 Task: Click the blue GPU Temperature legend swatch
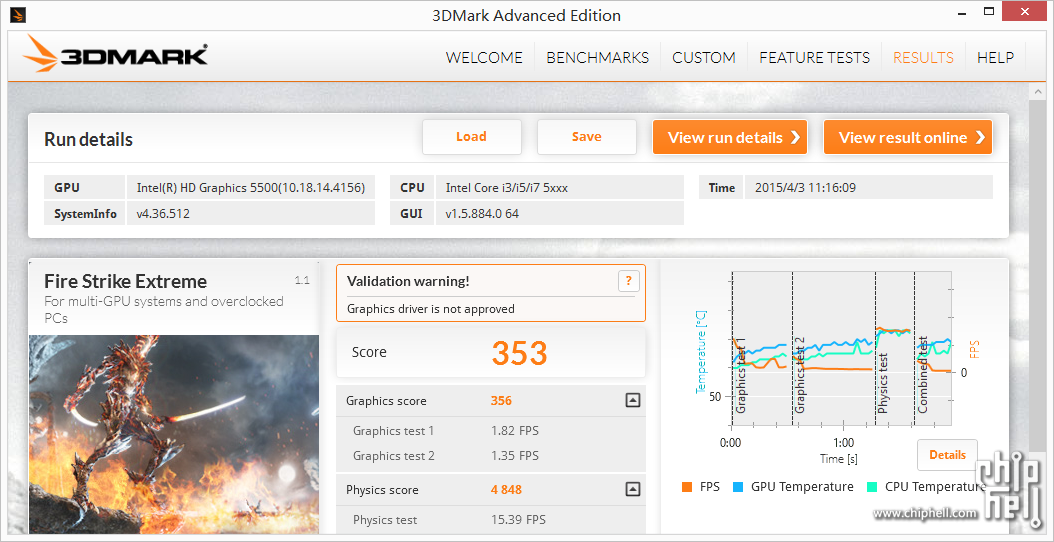tap(737, 487)
